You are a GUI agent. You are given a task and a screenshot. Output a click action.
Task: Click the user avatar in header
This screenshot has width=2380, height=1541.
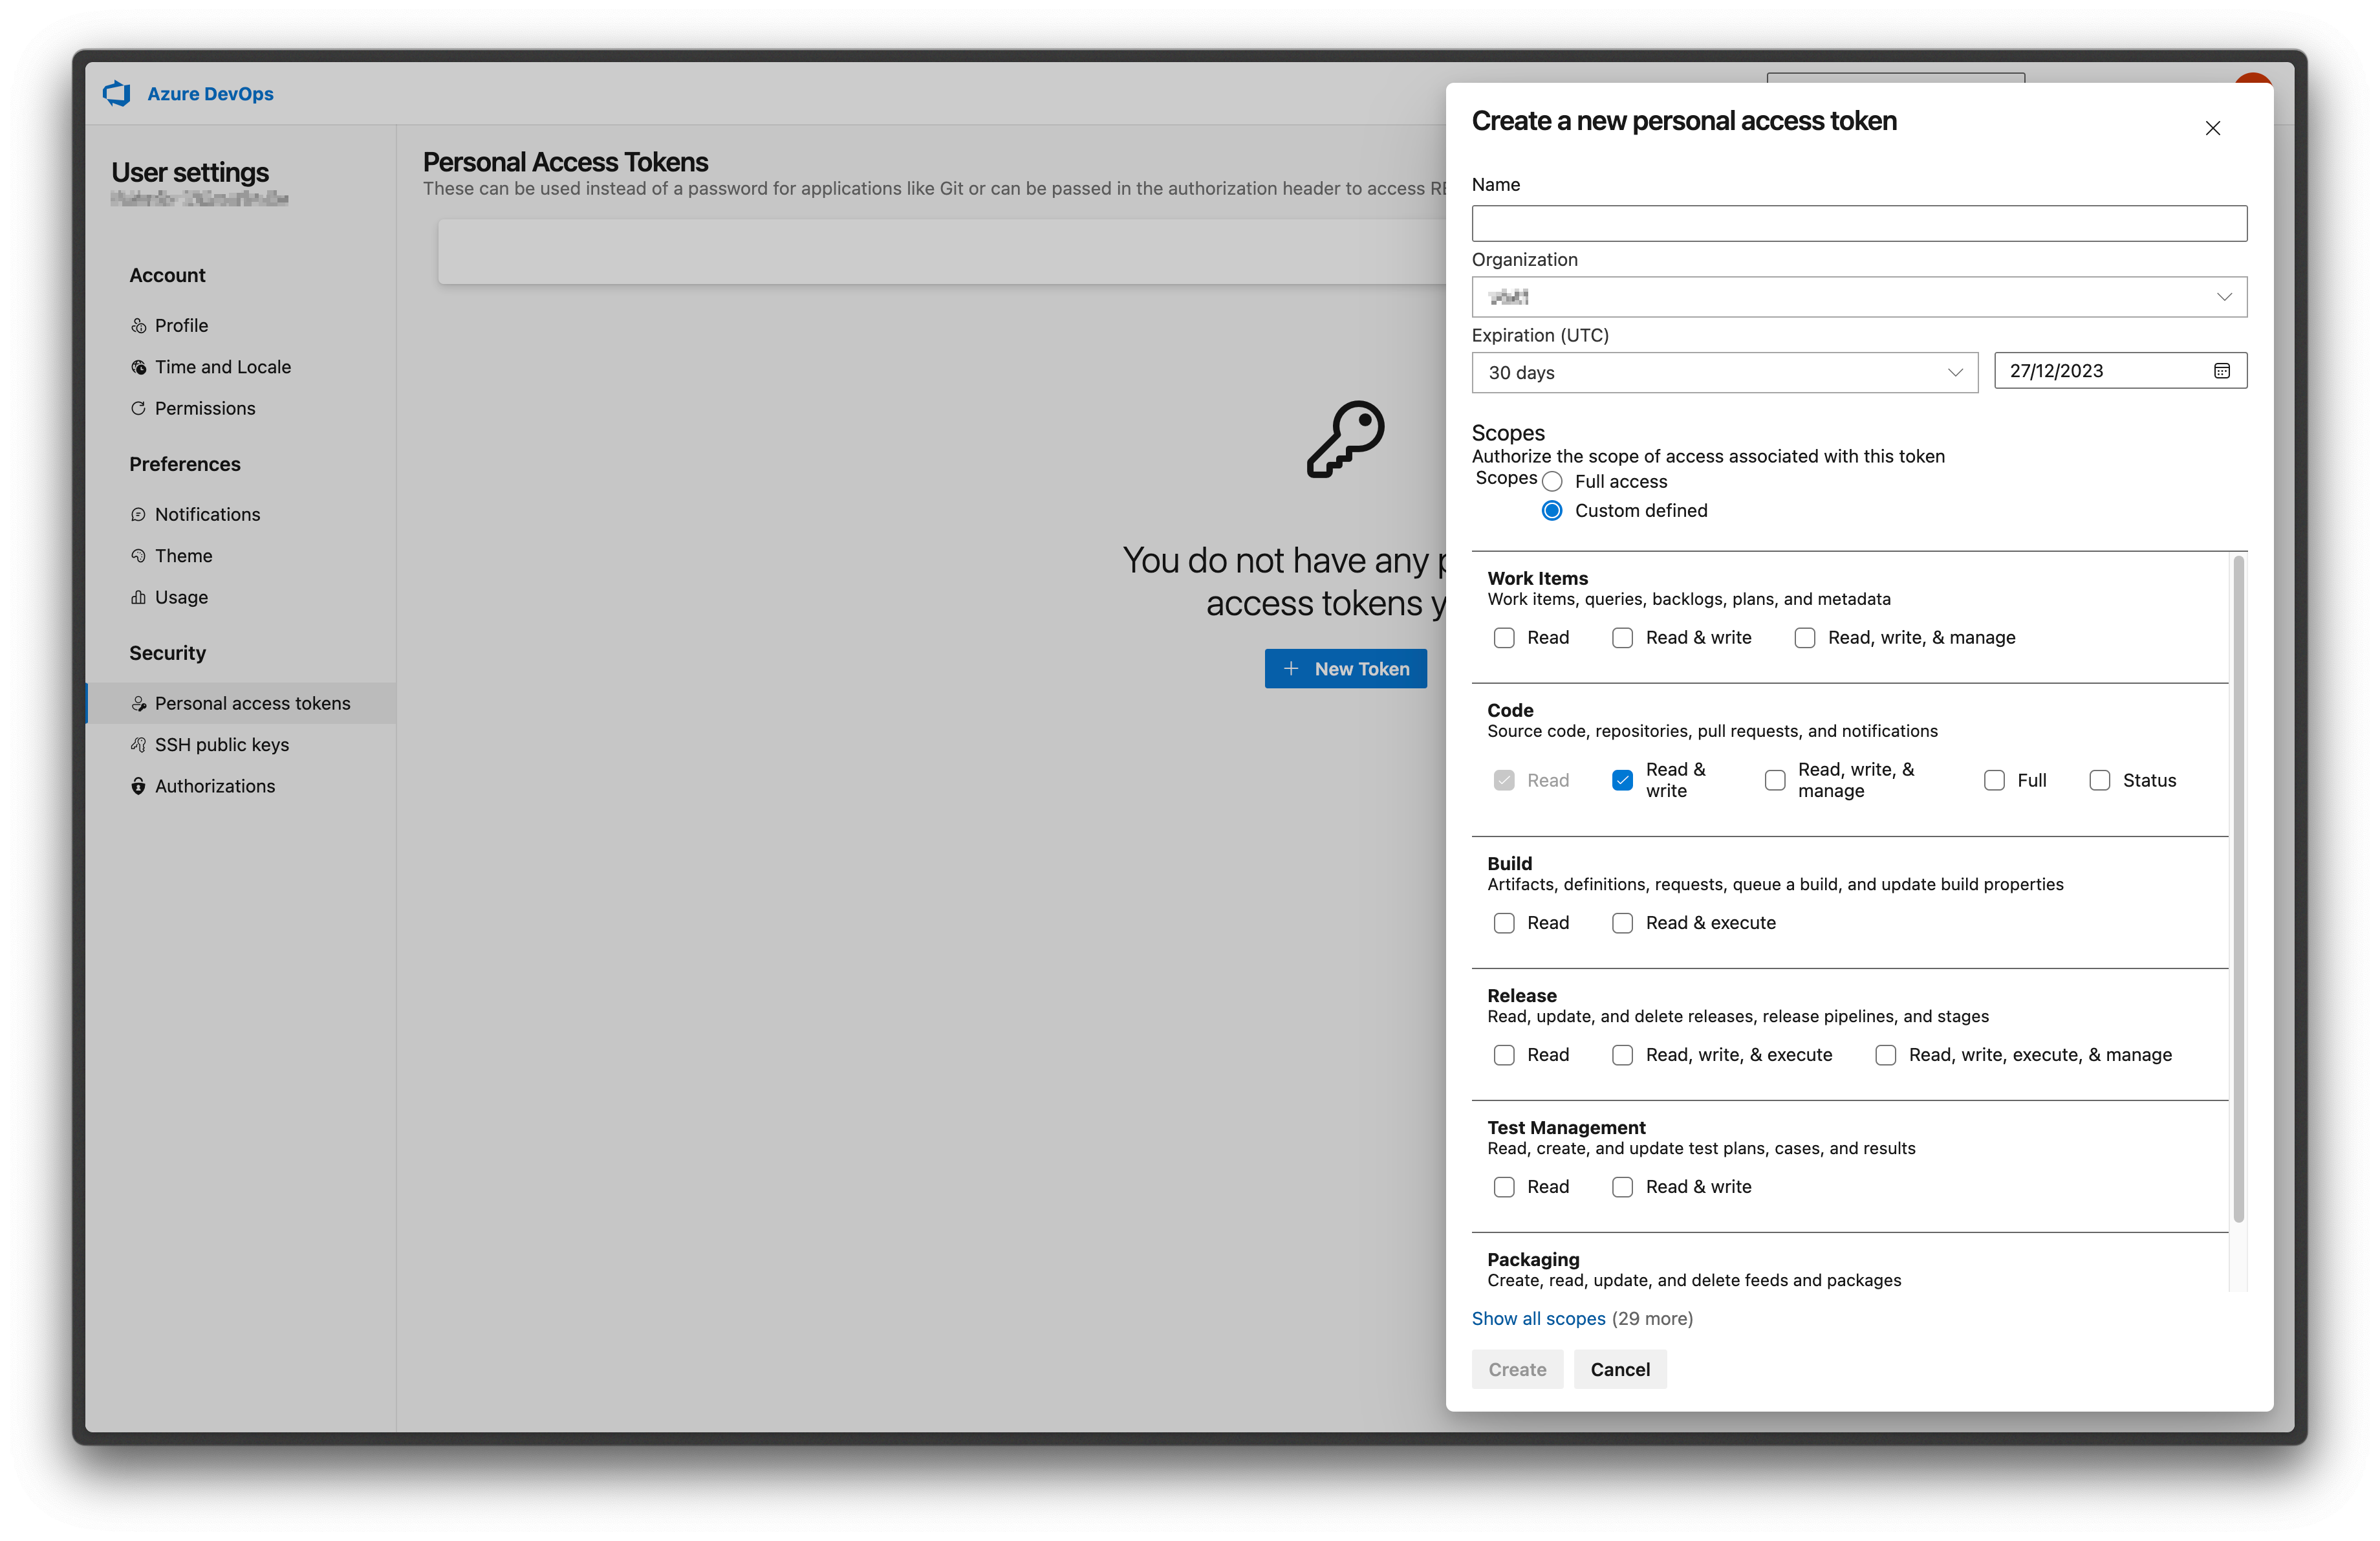pyautogui.click(x=2253, y=79)
